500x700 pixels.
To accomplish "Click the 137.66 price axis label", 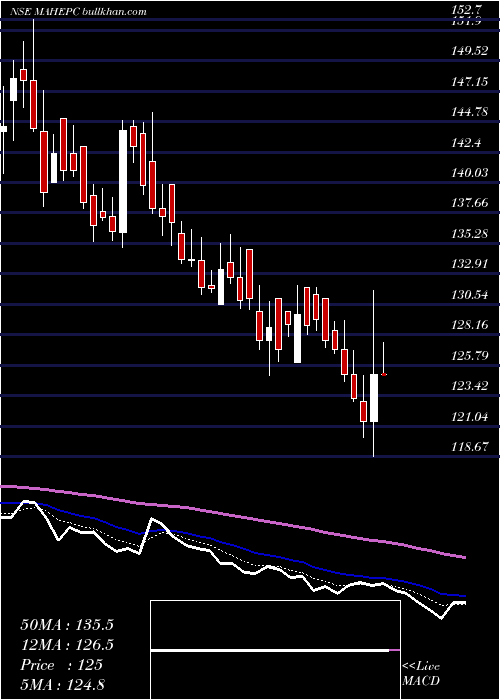I will tap(468, 203).
